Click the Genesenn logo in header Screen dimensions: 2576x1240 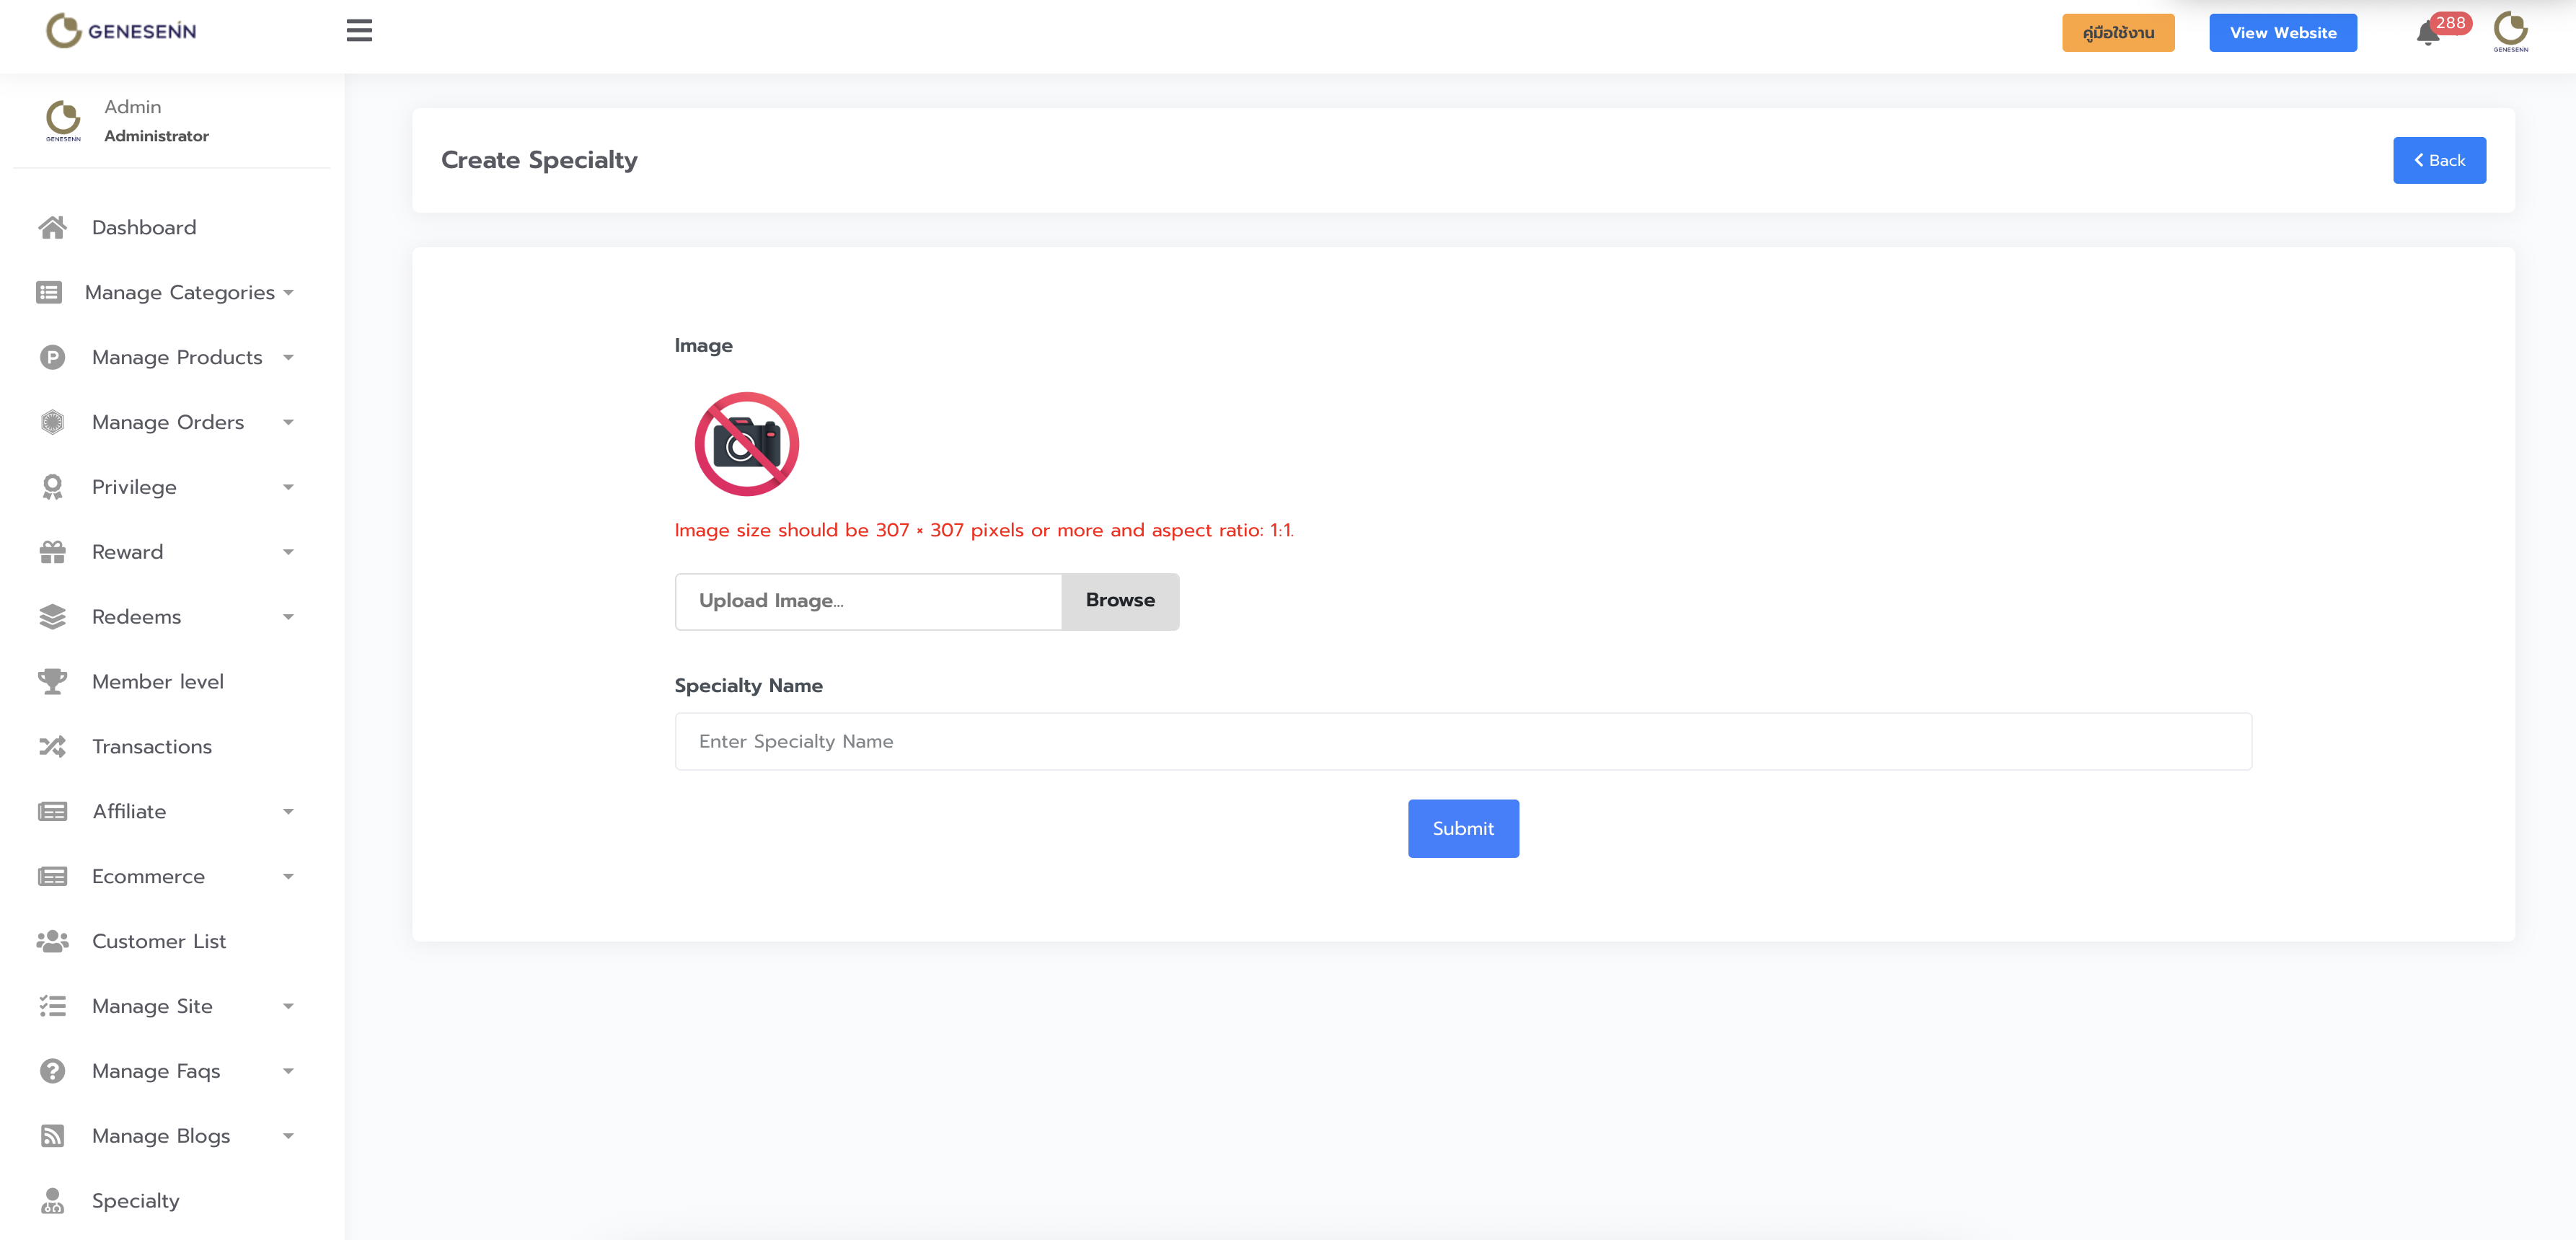(121, 31)
